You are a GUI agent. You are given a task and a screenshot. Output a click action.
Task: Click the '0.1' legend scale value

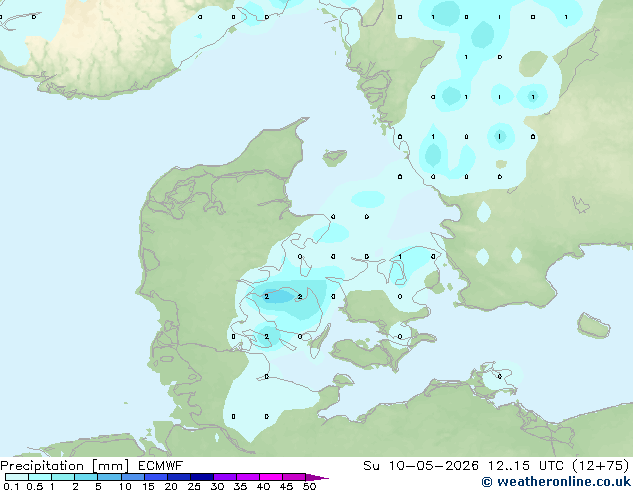click(x=11, y=486)
